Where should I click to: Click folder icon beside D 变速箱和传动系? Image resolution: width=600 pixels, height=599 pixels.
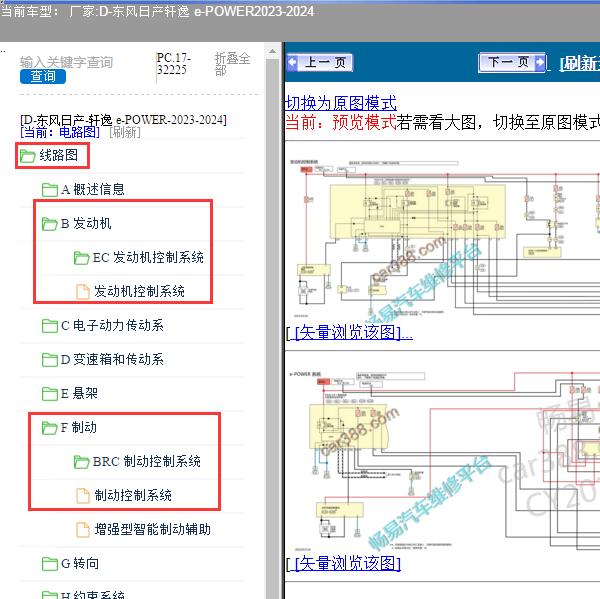click(x=50, y=360)
